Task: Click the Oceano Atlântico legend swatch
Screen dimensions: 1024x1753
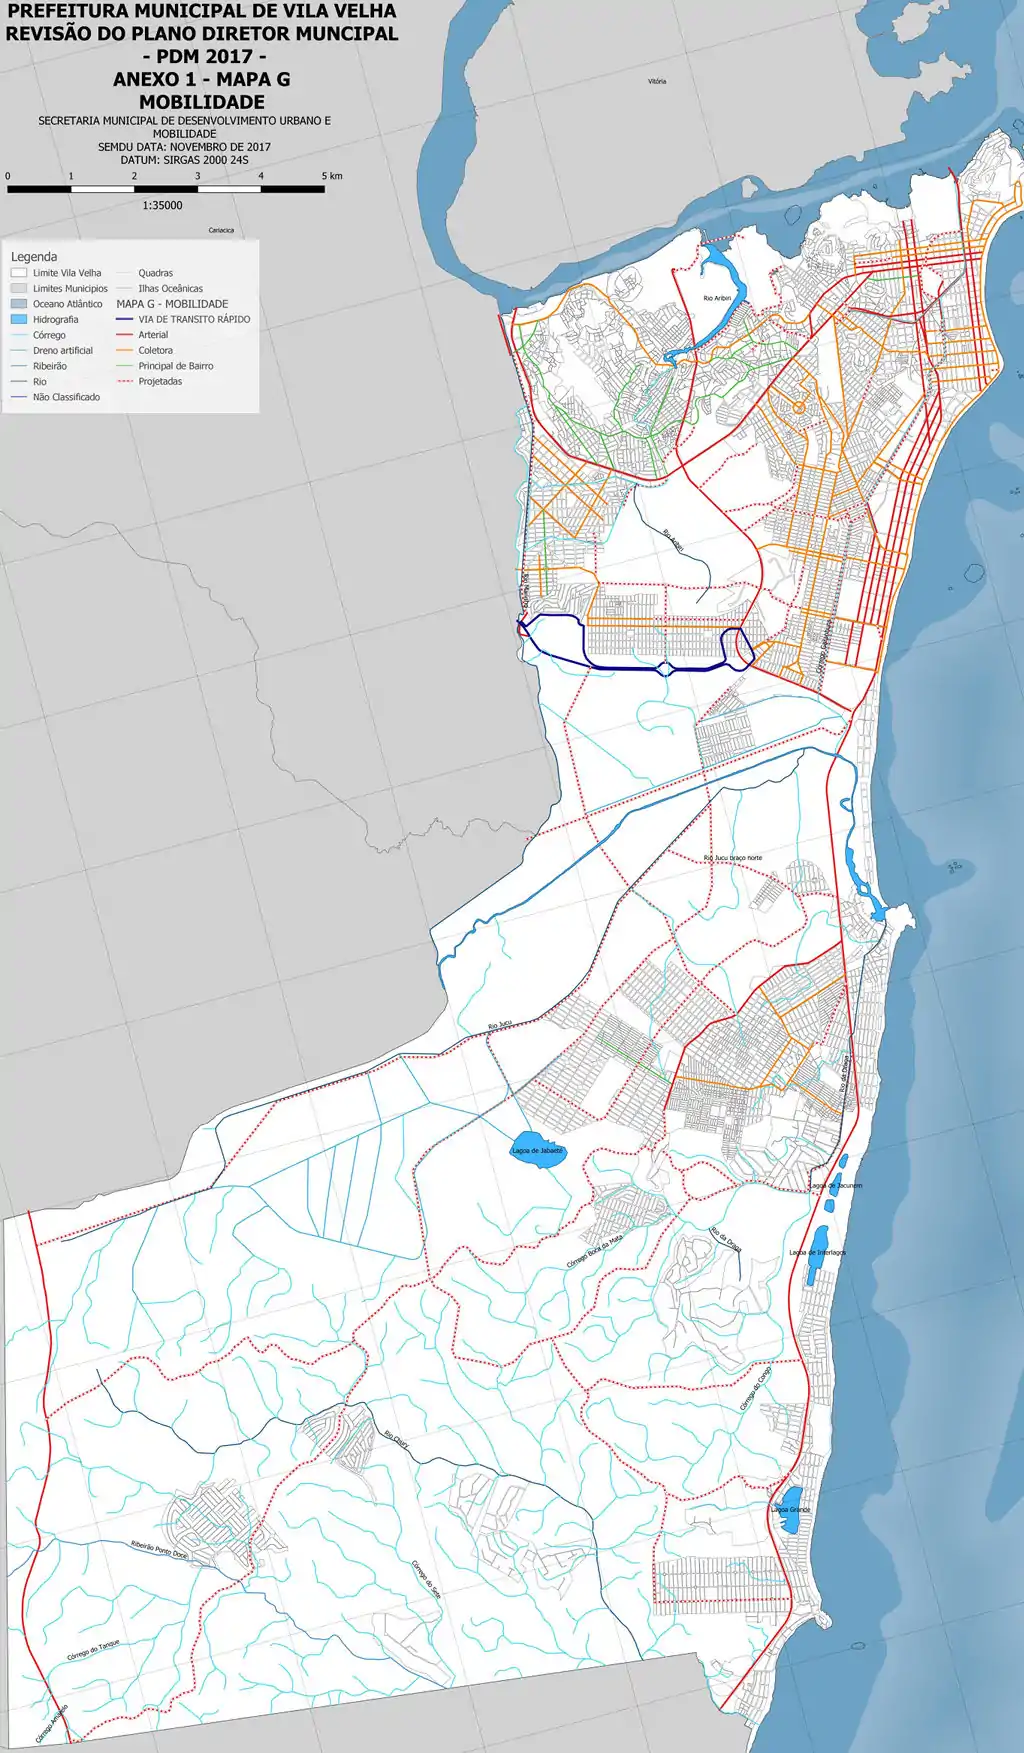Action: click(19, 304)
